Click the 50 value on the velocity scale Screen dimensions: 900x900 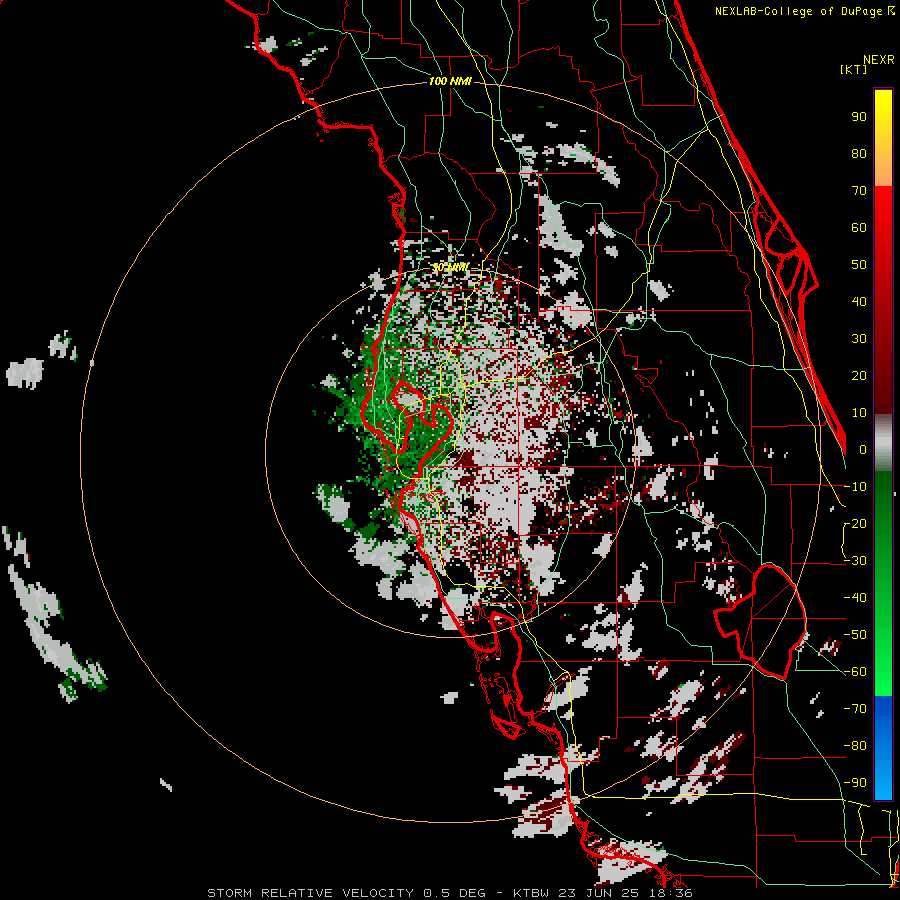(859, 265)
